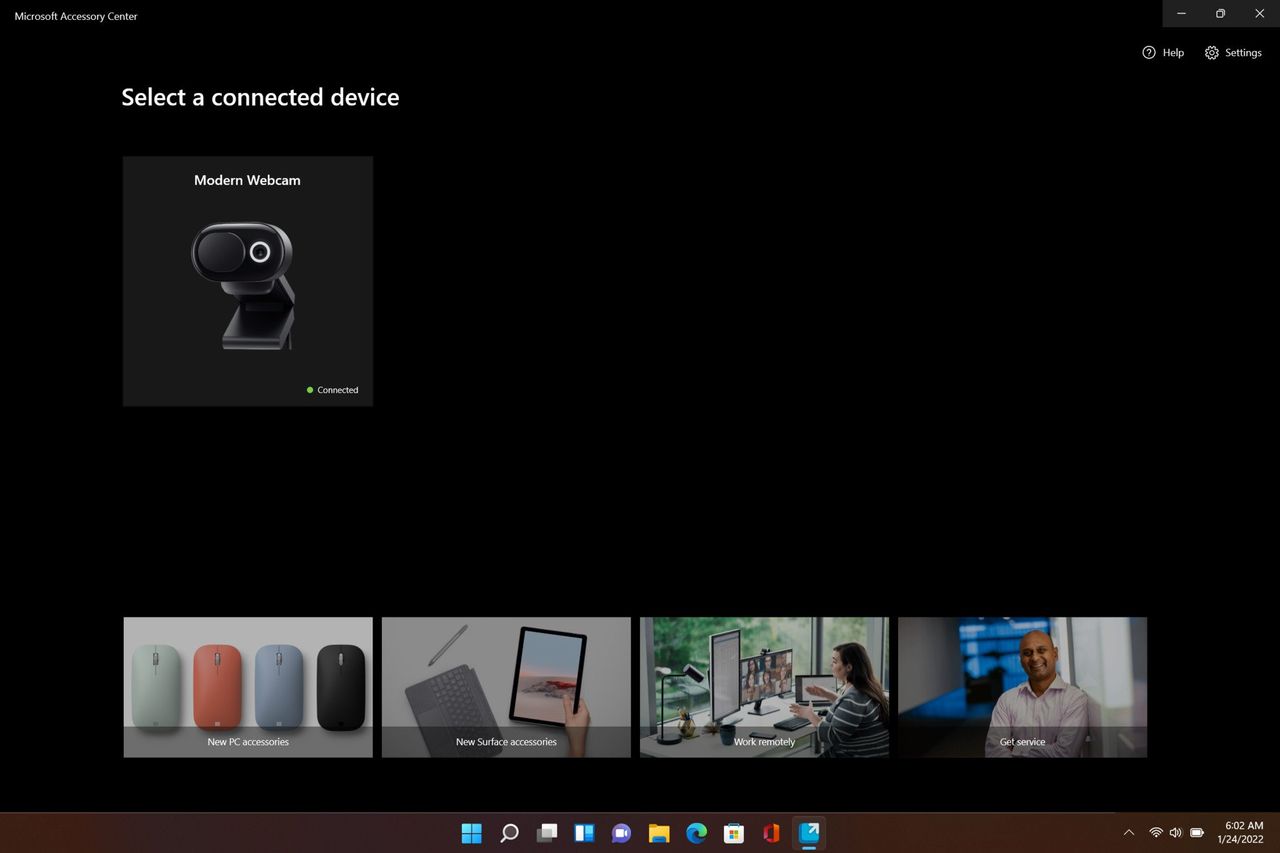Open Microsoft Store from the taskbar
Image resolution: width=1280 pixels, height=853 pixels.
coord(734,833)
